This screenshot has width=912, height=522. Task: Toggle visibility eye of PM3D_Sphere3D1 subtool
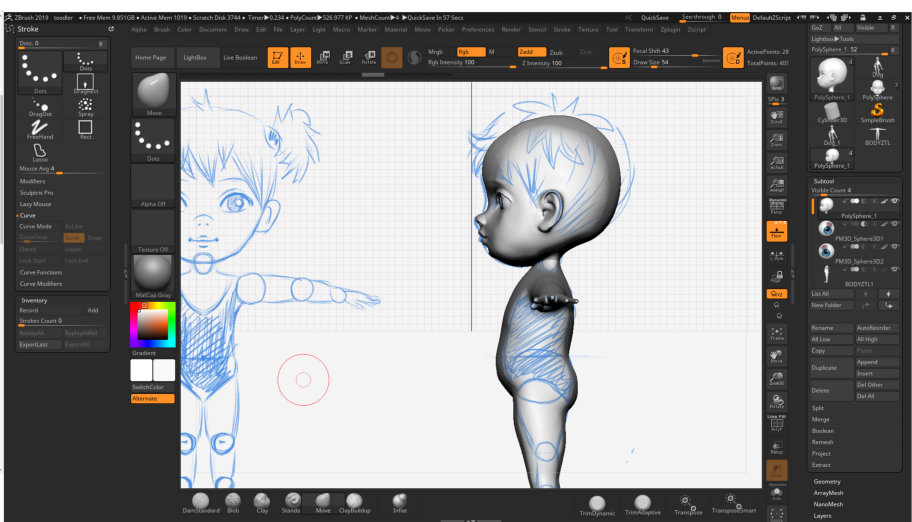(x=895, y=224)
